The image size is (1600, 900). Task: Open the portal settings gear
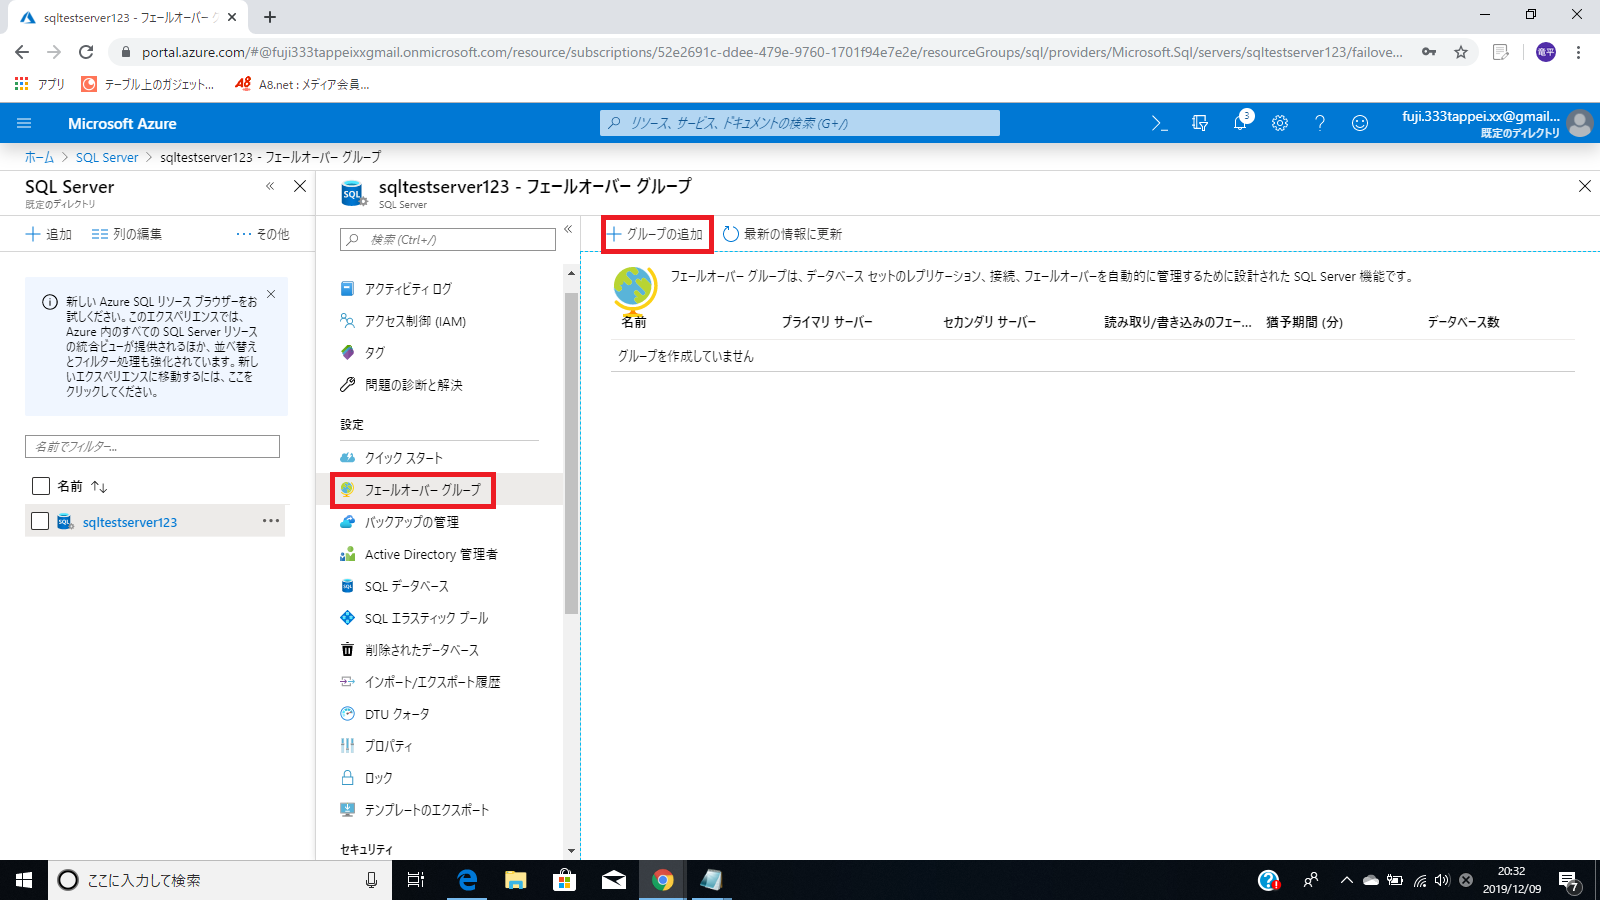click(1280, 123)
